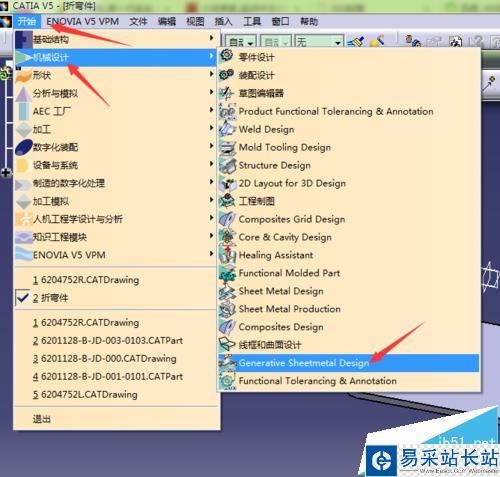Open Mold Tooling Design icon
This screenshot has height=477, width=500.
(227, 147)
